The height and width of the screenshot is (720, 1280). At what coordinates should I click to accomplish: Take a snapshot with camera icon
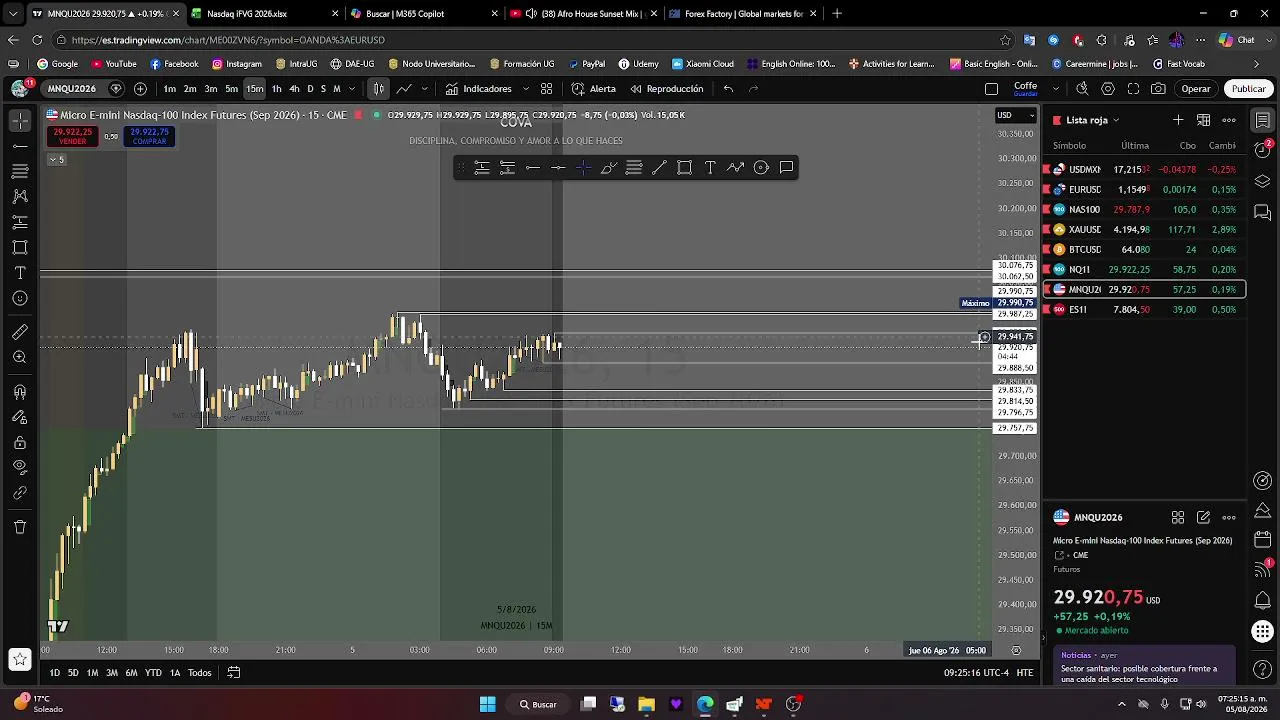point(1158,89)
